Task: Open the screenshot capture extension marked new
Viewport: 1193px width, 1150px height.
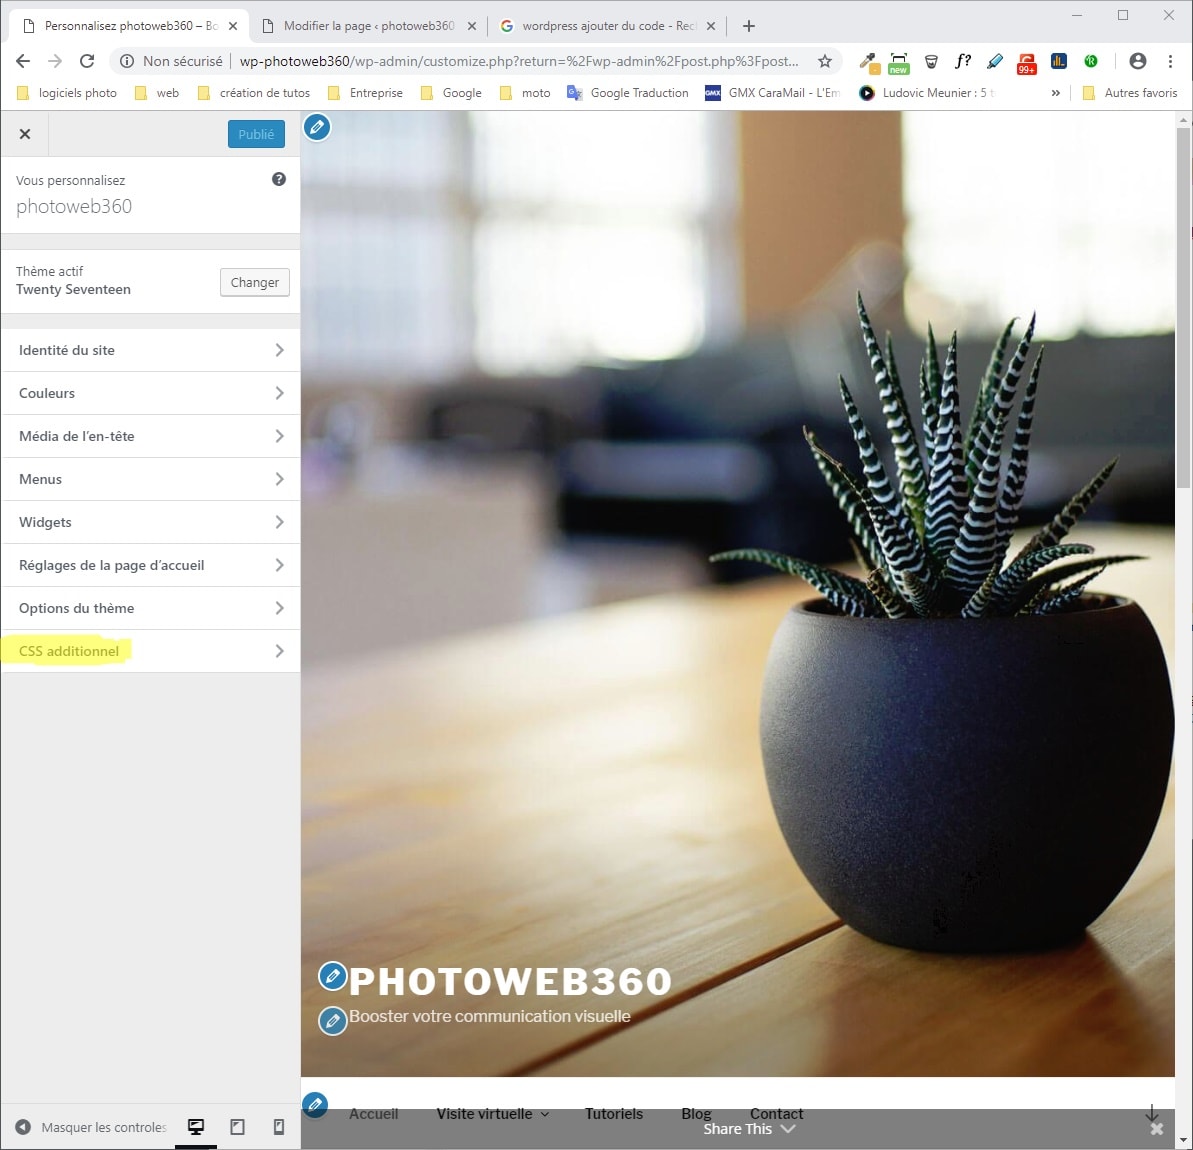Action: pos(899,62)
